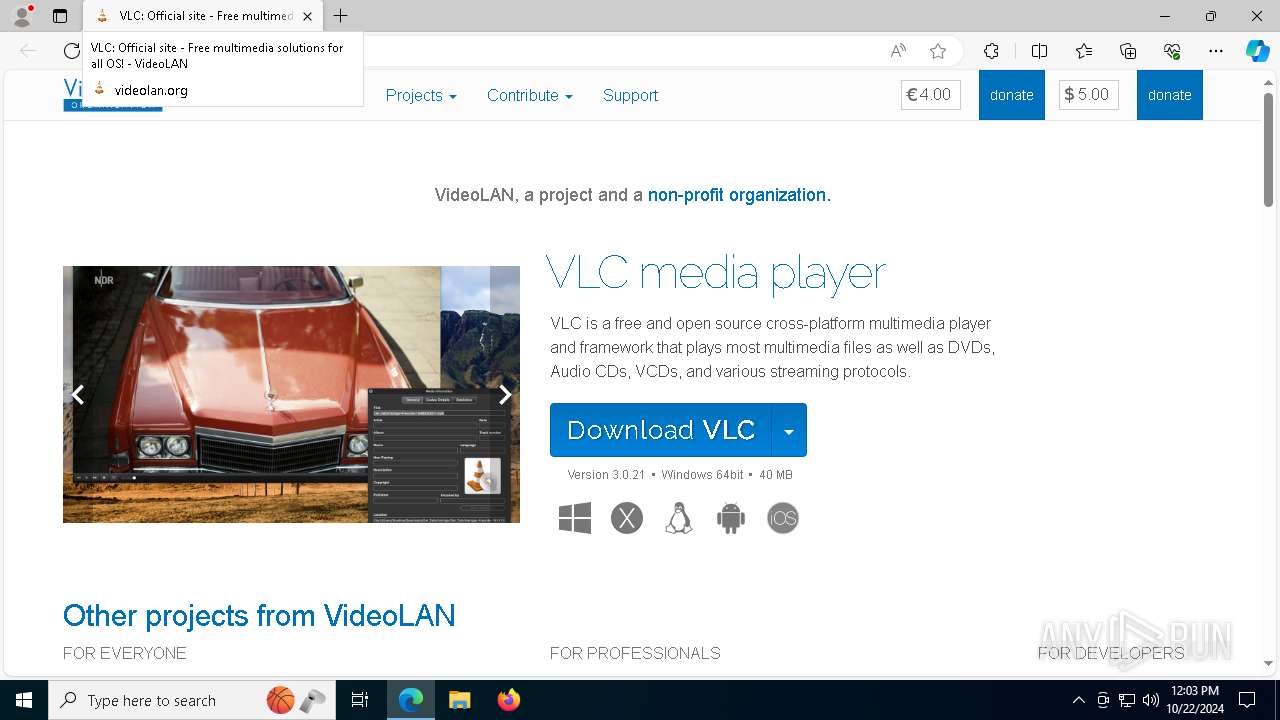Open a new browser tab
Screen dimensions: 1280x720
(341, 16)
